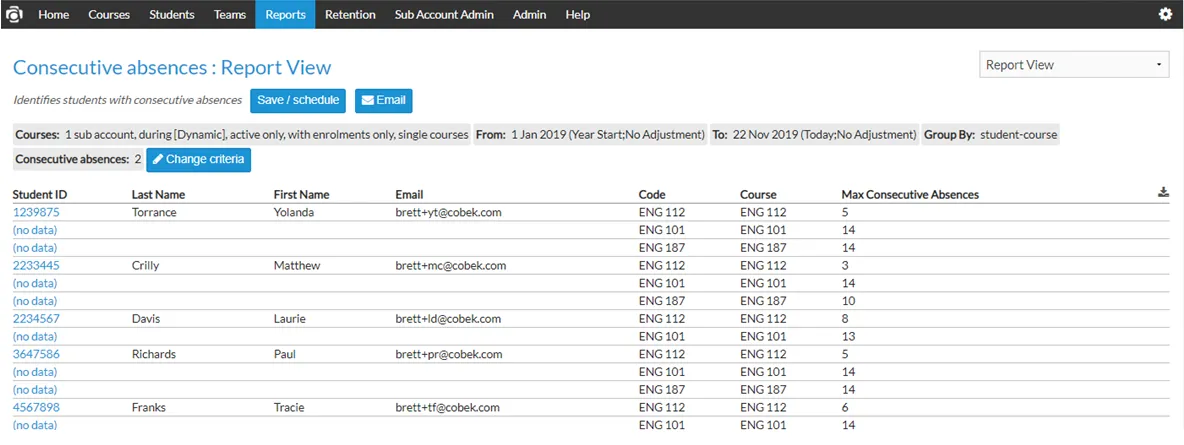The height and width of the screenshot is (445, 1184).
Task: Click email brett+mc@cobek.com
Action: pos(451,265)
